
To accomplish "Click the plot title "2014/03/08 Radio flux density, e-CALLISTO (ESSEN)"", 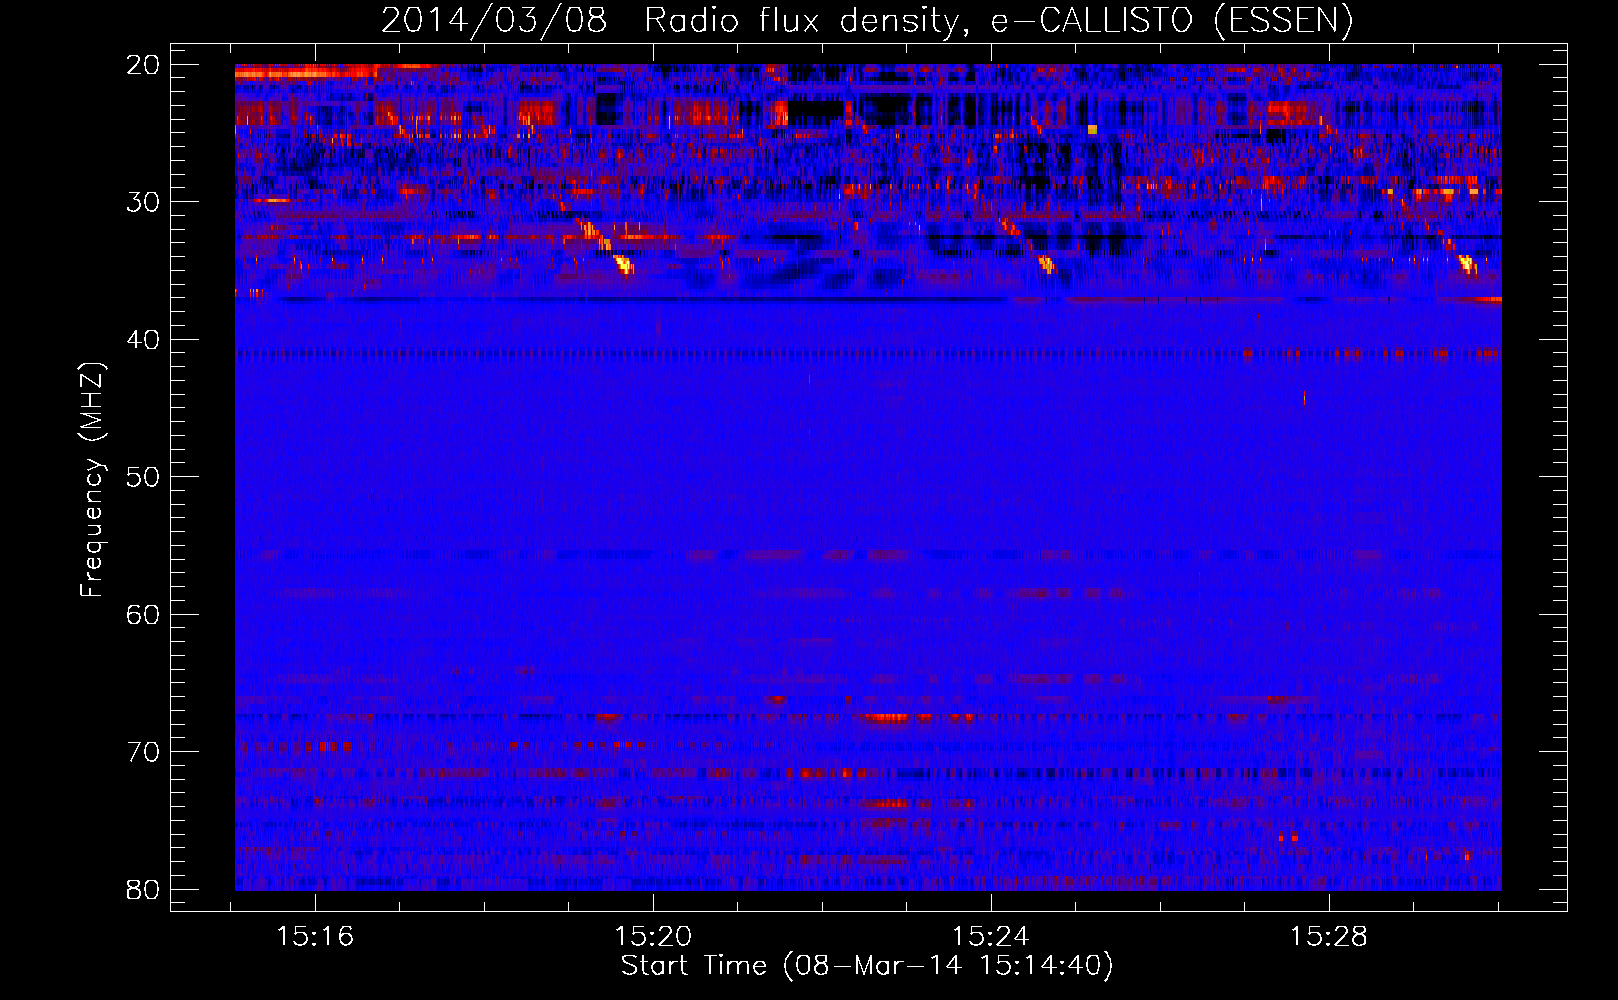I will click(x=867, y=21).
